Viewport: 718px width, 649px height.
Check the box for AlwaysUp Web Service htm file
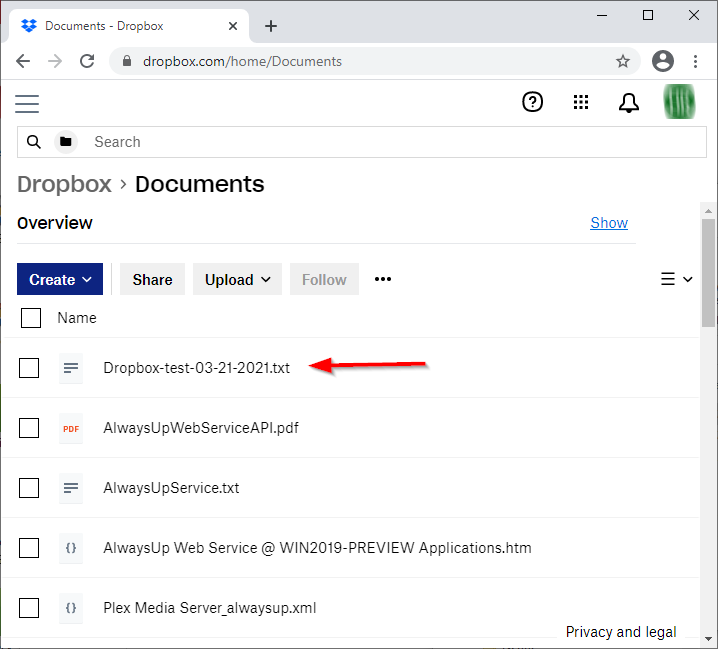[x=29, y=548]
